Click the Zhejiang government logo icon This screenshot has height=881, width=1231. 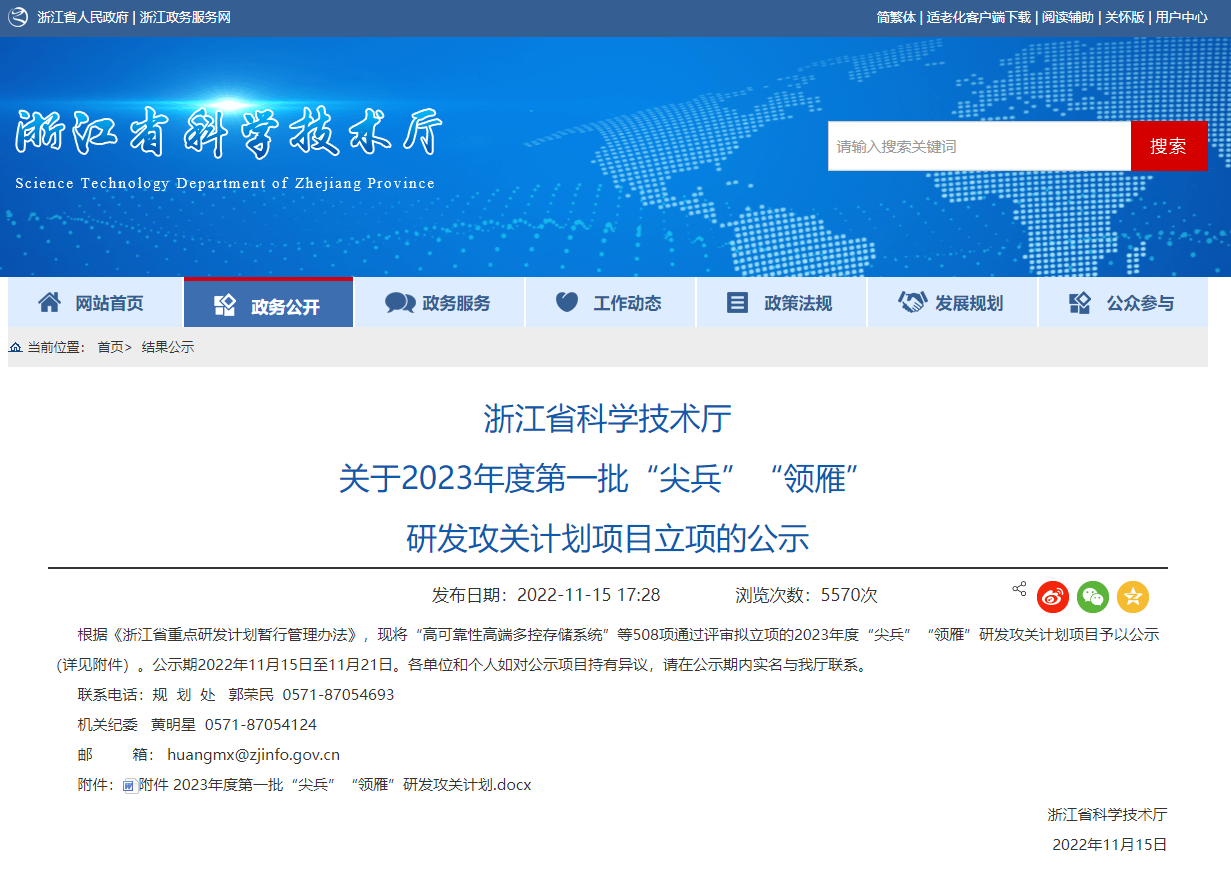coord(19,17)
